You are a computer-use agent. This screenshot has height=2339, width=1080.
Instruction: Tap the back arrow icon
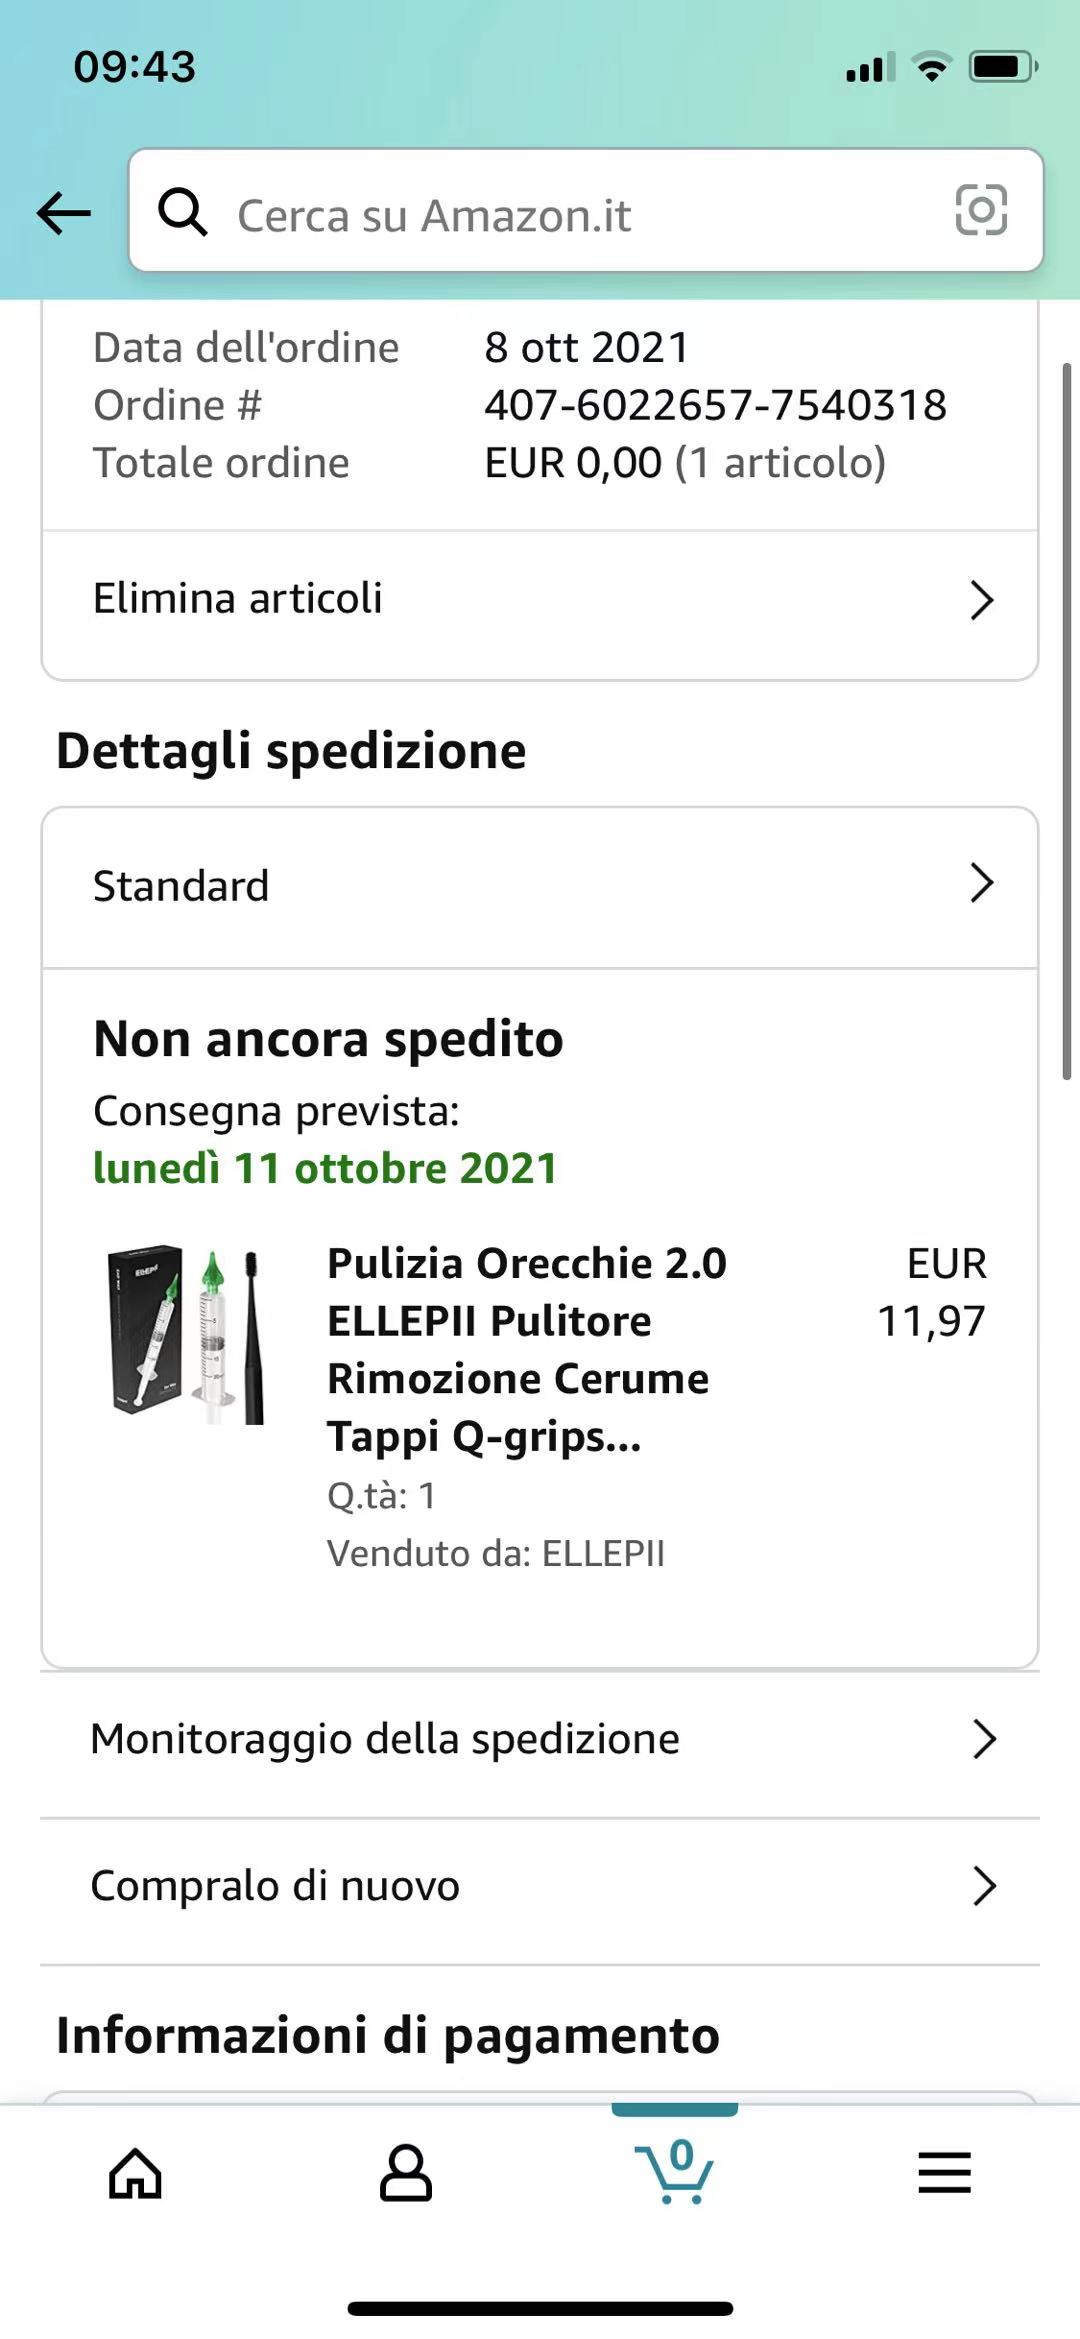[x=64, y=213]
